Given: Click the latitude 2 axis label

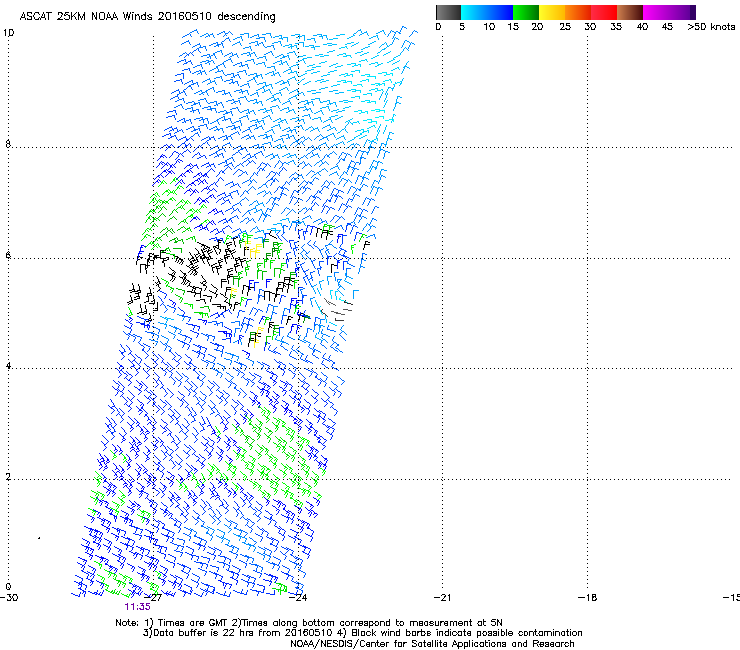Looking at the screenshot, I should click(x=8, y=476).
